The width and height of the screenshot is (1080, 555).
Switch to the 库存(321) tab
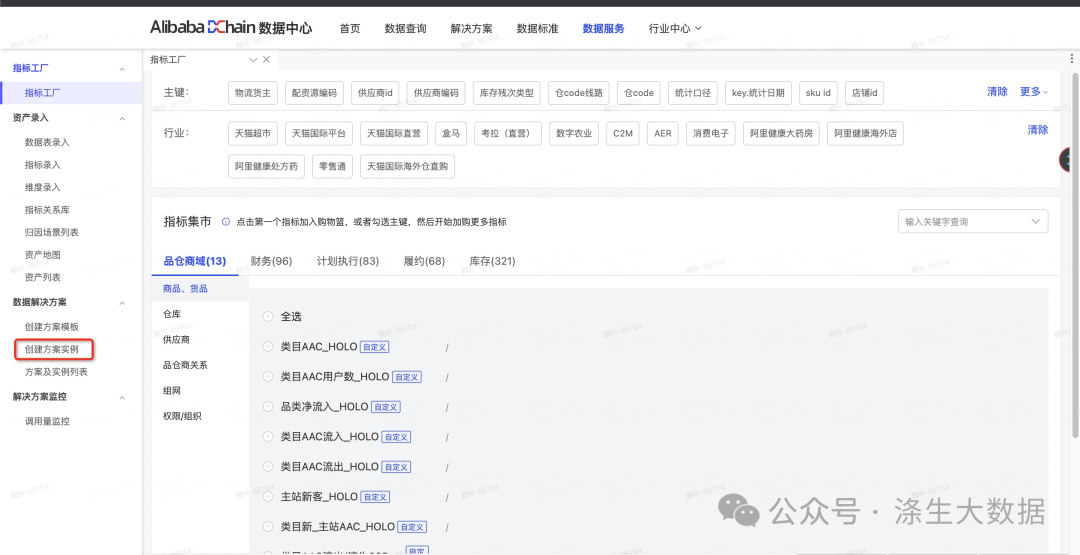(492, 262)
